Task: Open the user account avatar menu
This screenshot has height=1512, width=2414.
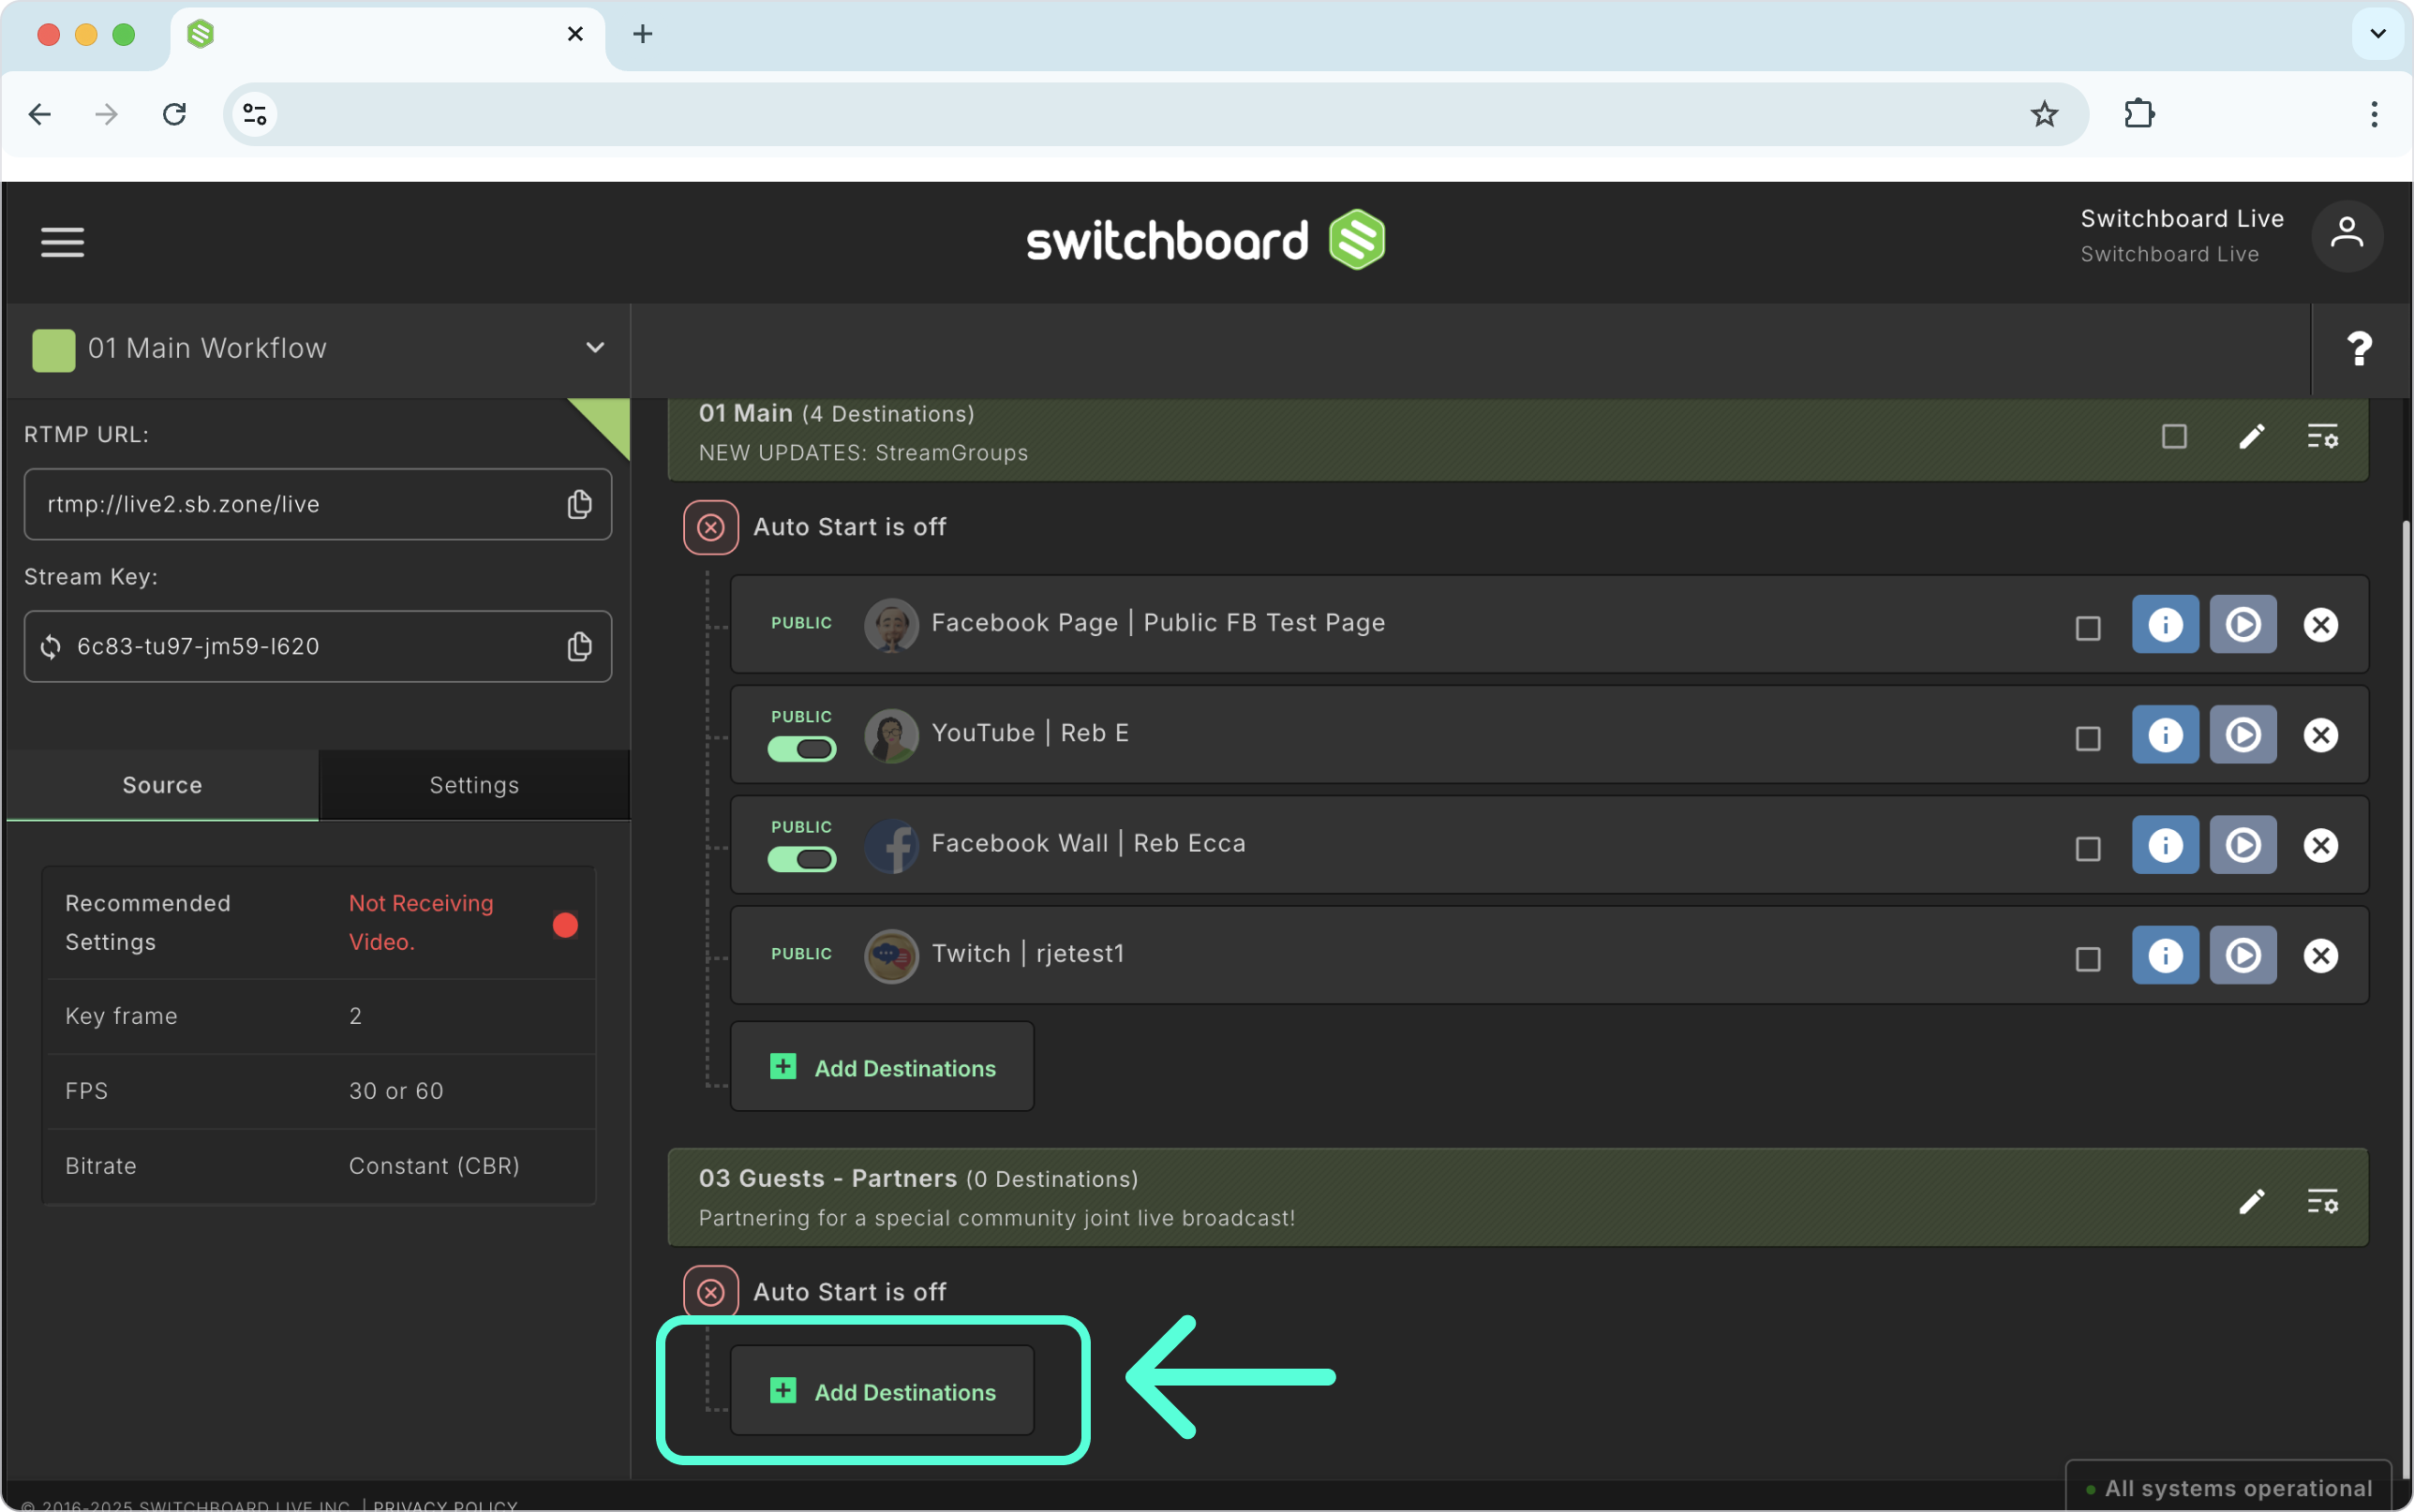Action: [2346, 236]
